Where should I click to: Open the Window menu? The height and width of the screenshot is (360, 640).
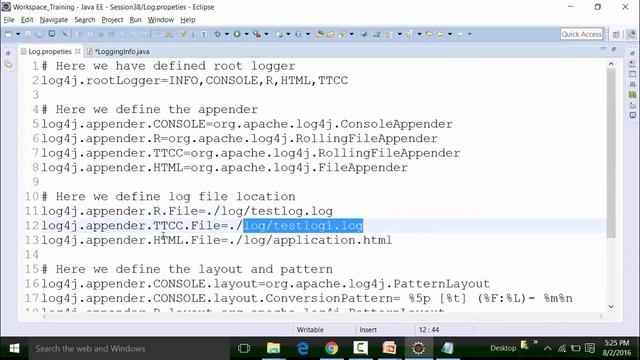tap(160, 20)
